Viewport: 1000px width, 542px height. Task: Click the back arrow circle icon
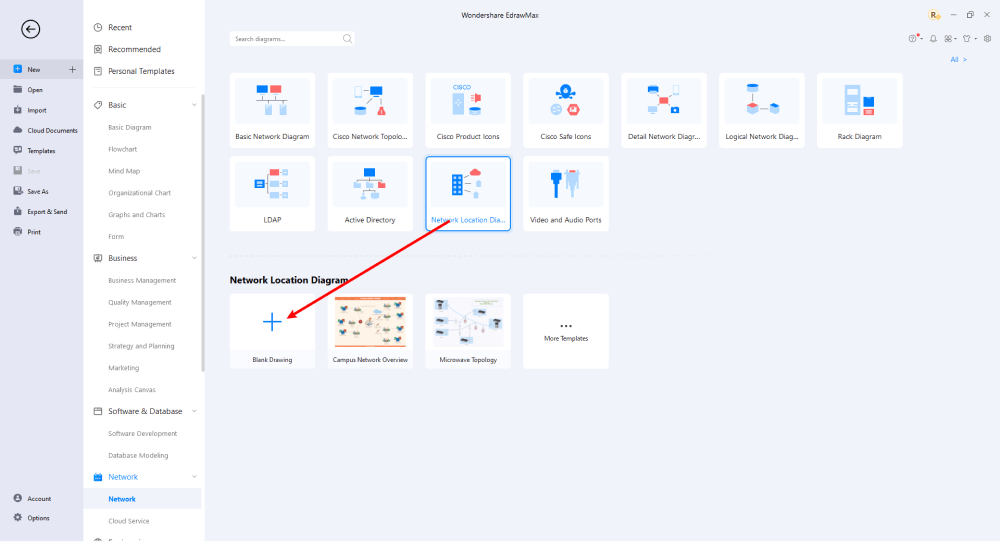coord(30,29)
